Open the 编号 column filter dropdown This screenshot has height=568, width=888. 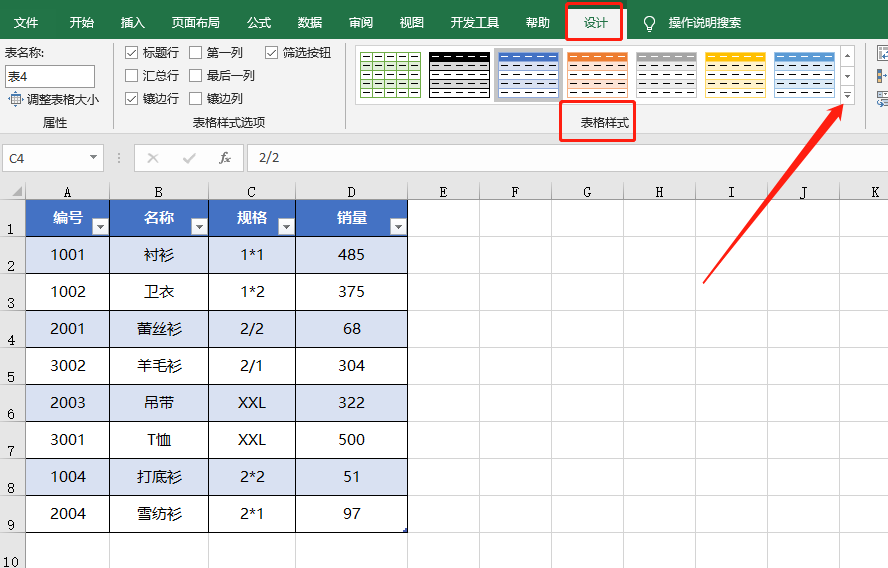(x=100, y=227)
